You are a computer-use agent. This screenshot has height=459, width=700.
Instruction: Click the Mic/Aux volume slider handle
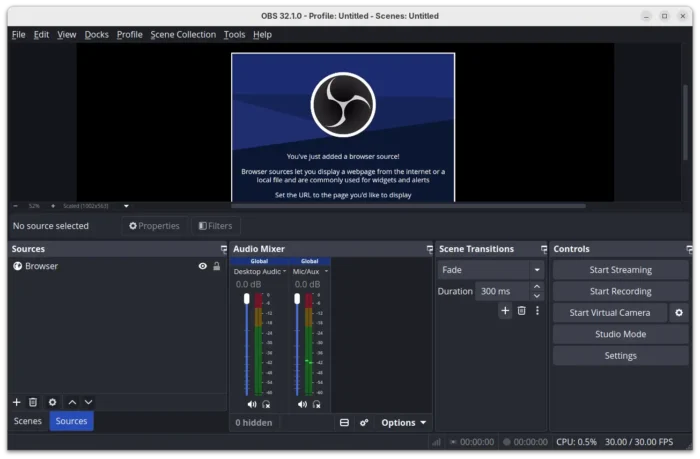(297, 299)
